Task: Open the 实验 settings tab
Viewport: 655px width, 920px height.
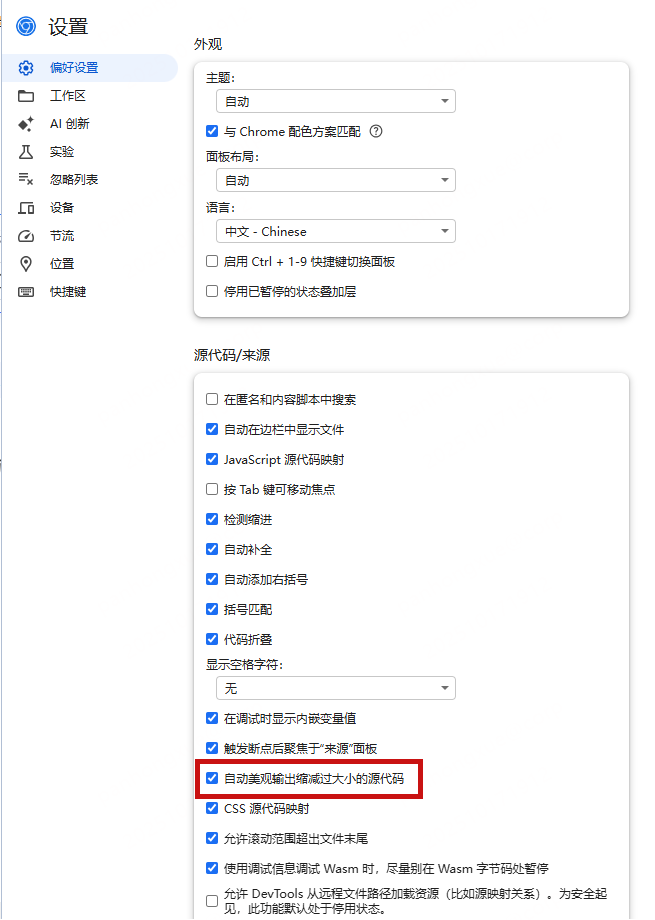Action: 62,152
